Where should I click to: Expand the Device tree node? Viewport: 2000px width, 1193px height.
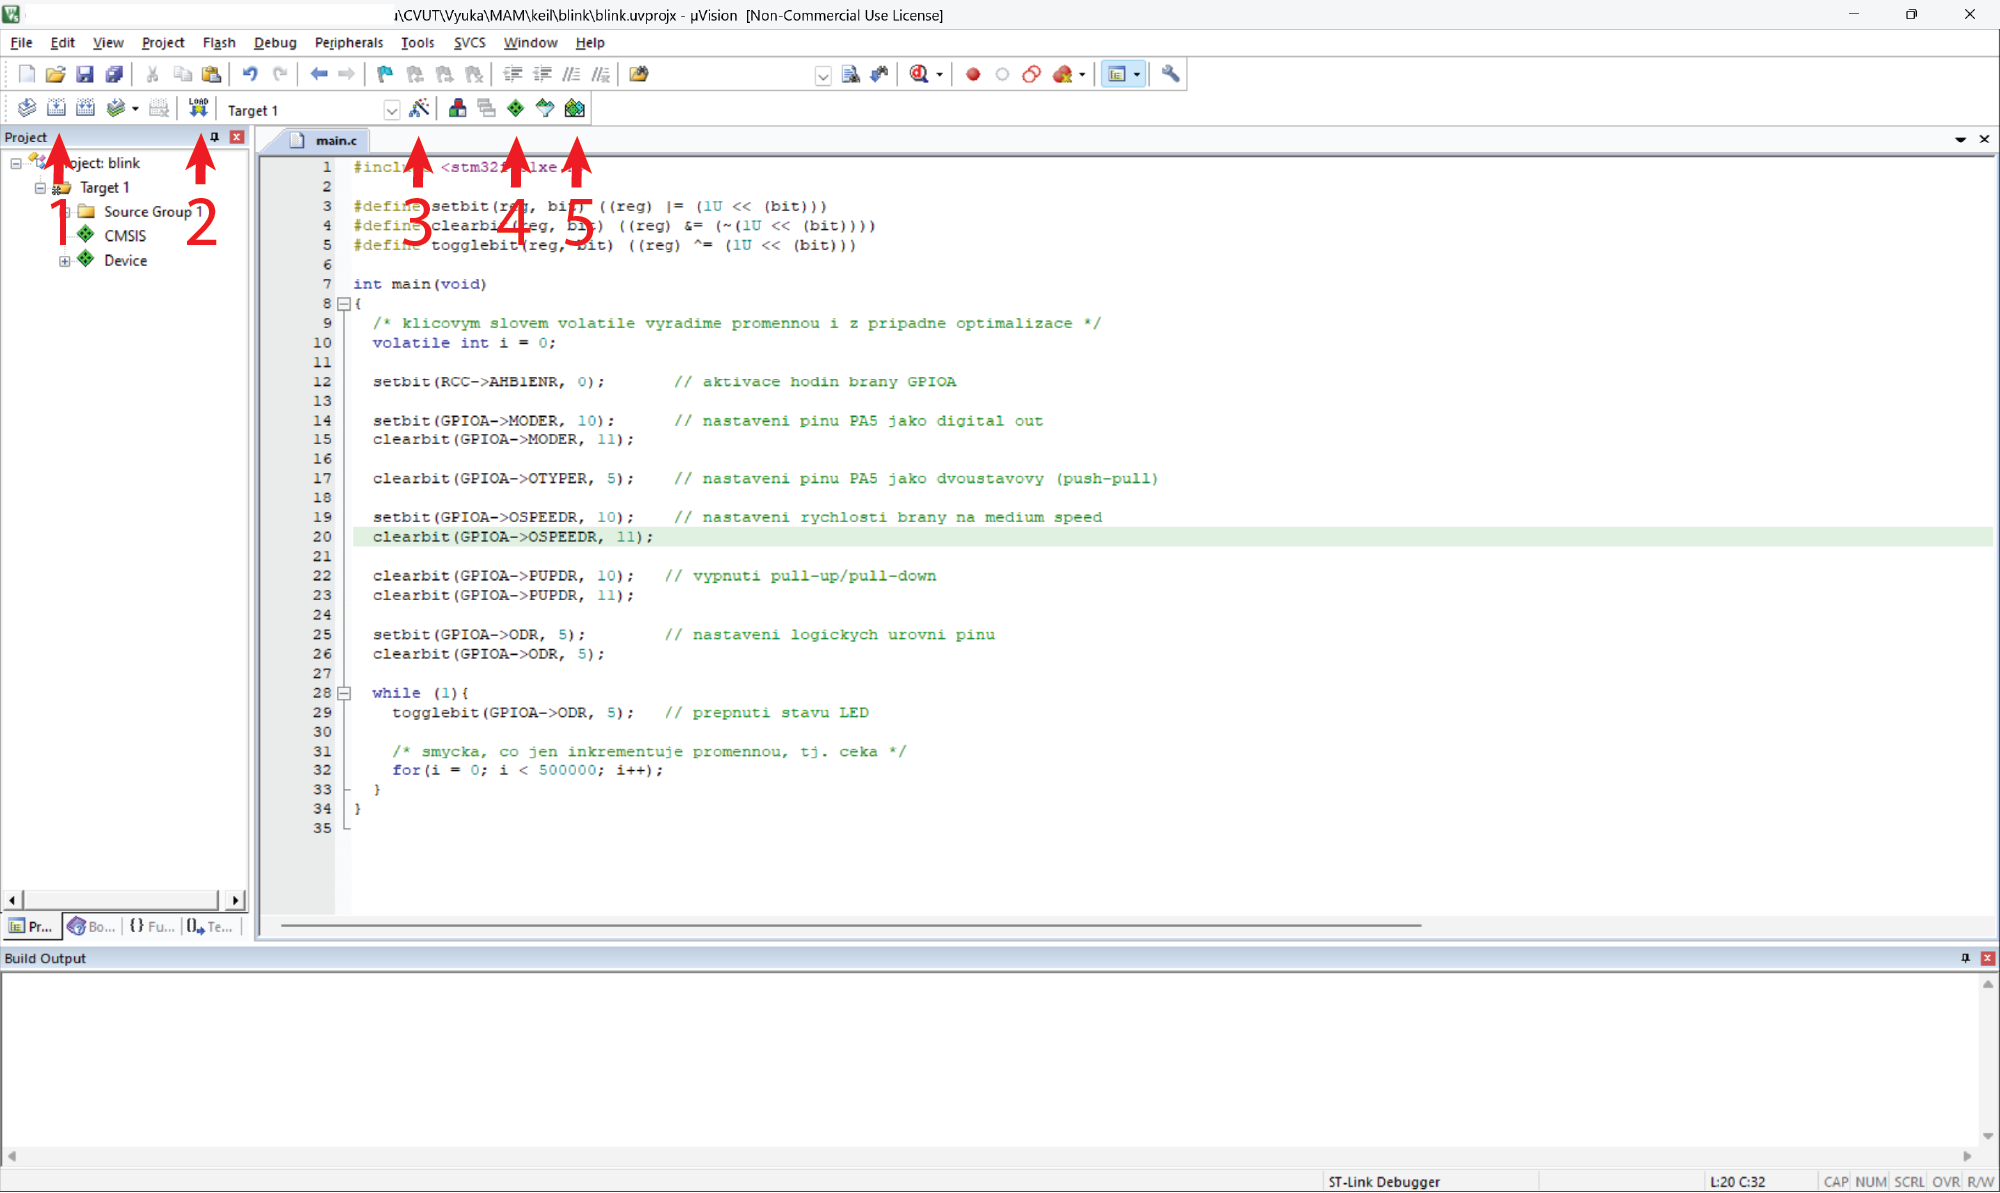[x=65, y=261]
